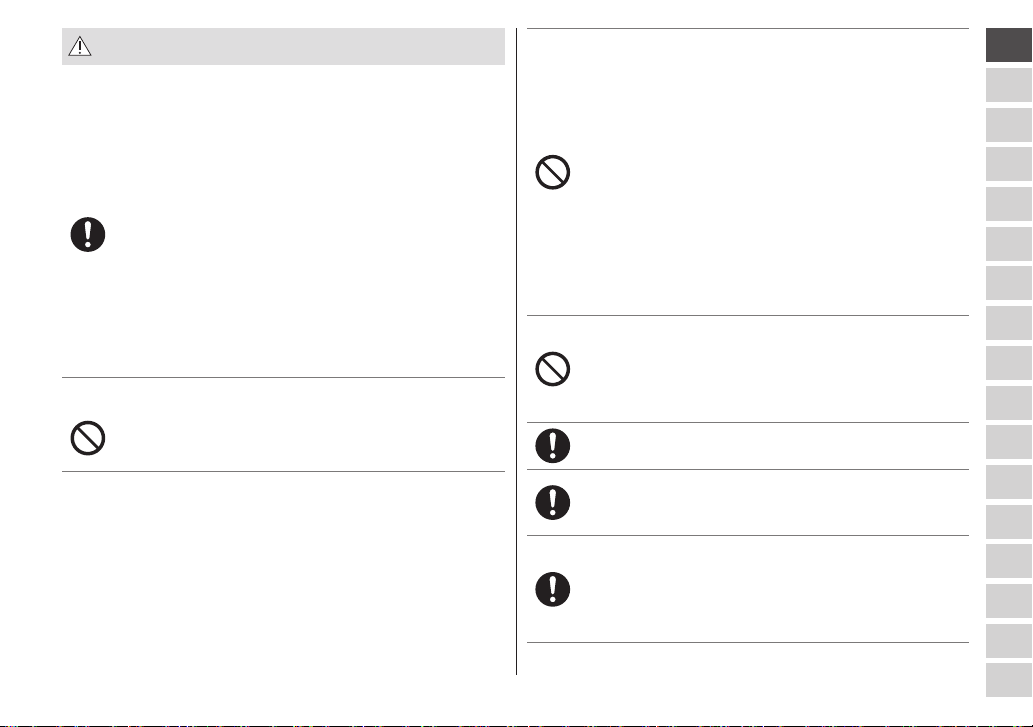Image resolution: width=1033 pixels, height=727 pixels.
Task: Click the warning triangle icon in the grey header
Action: click(80, 46)
